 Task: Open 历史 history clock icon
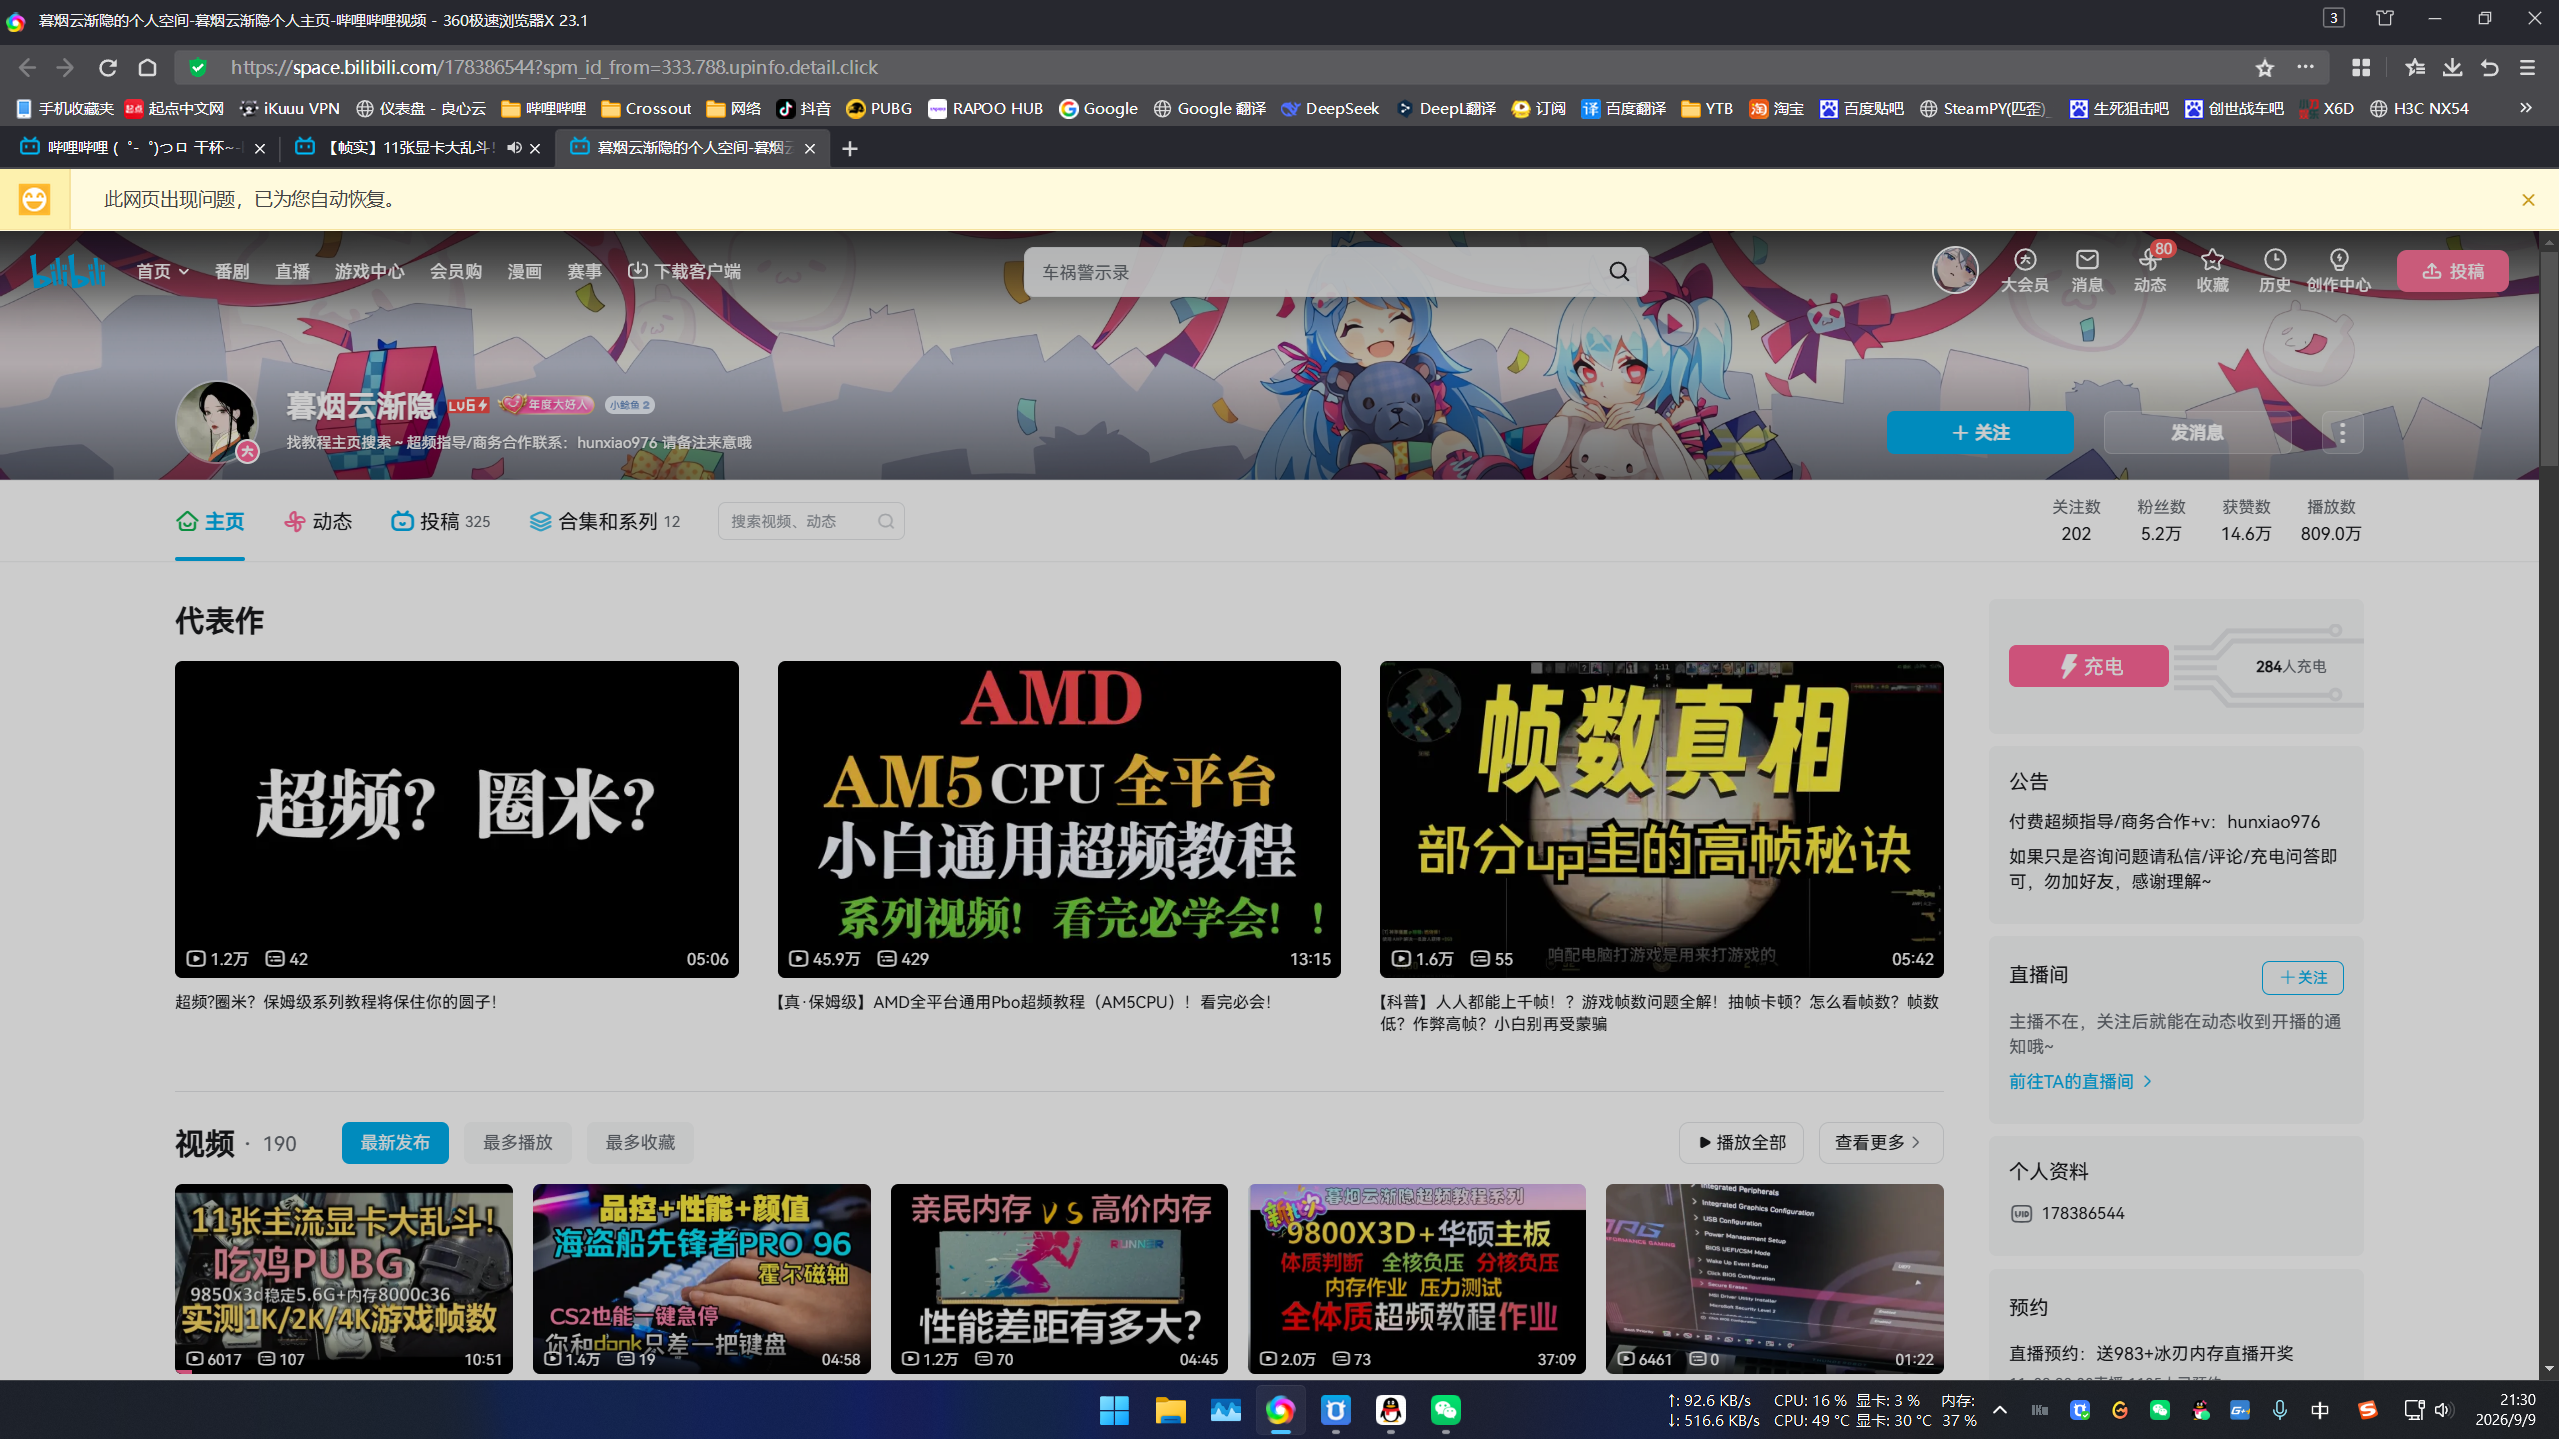click(2274, 271)
